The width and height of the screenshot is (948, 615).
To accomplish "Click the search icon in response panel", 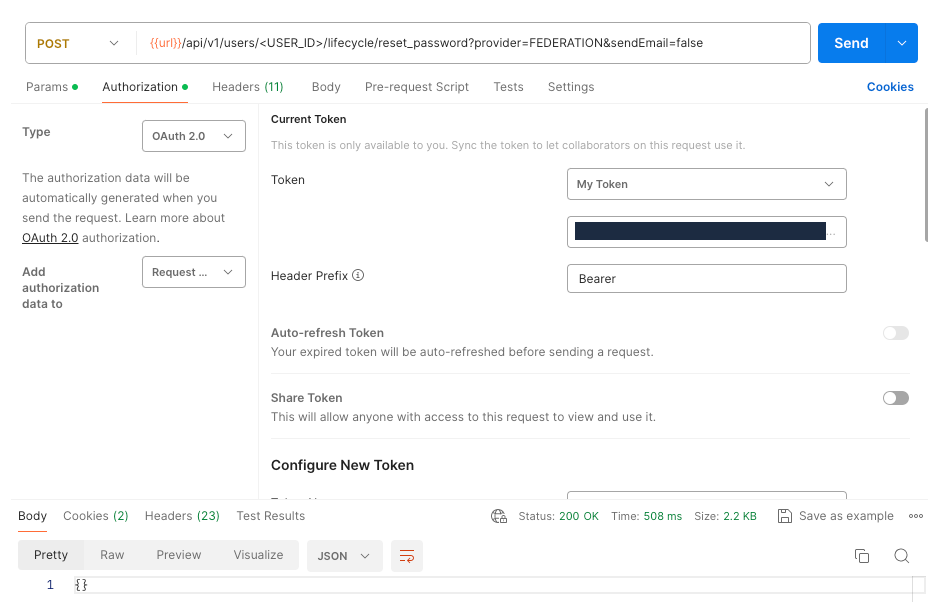I will click(x=901, y=556).
